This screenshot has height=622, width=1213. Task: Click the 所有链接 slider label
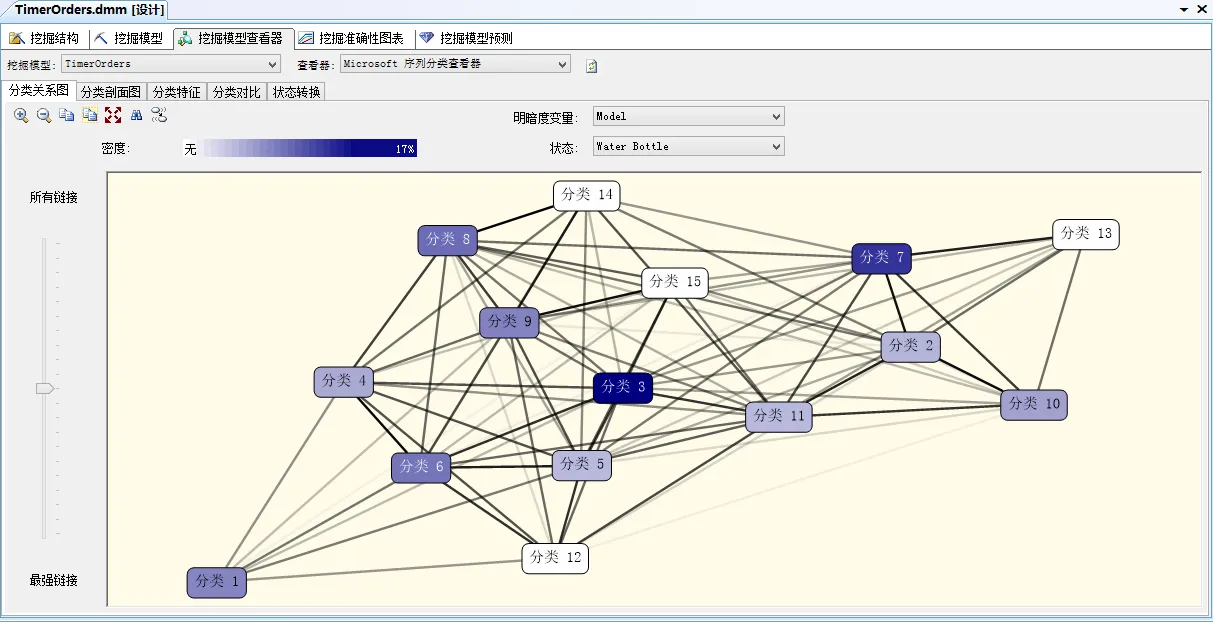pos(53,198)
